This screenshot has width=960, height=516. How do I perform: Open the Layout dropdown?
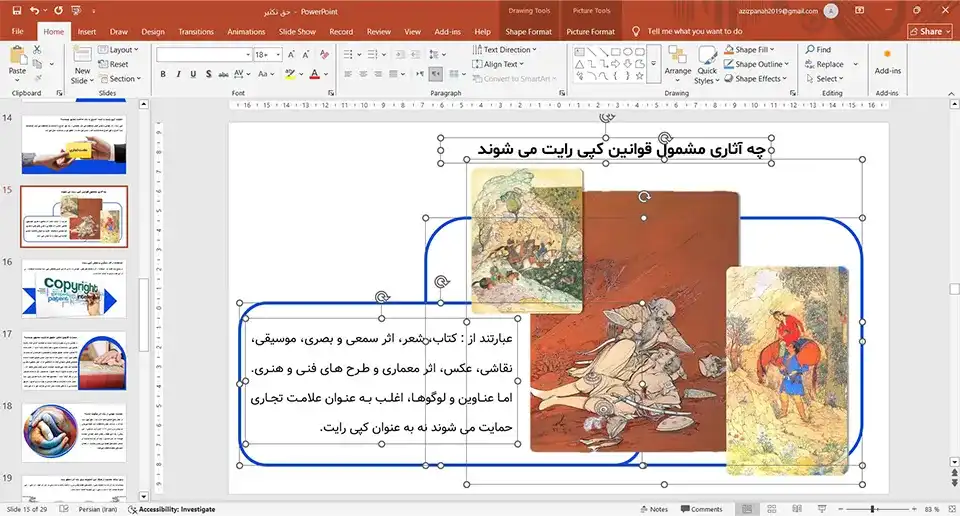coord(118,50)
